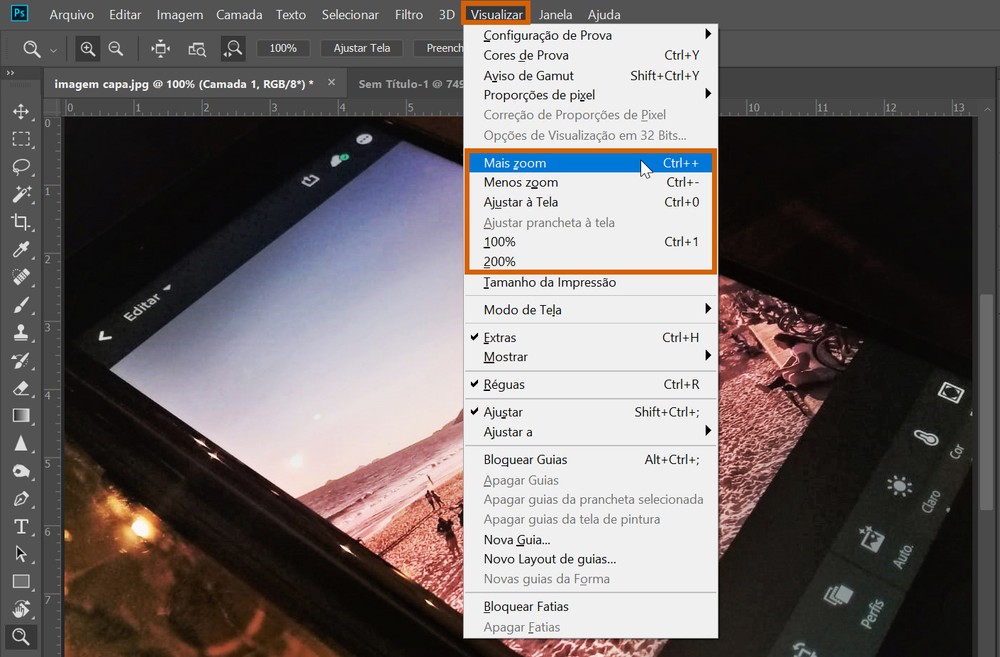
Task: Pick the Eyedropper tool
Action: pos(20,249)
